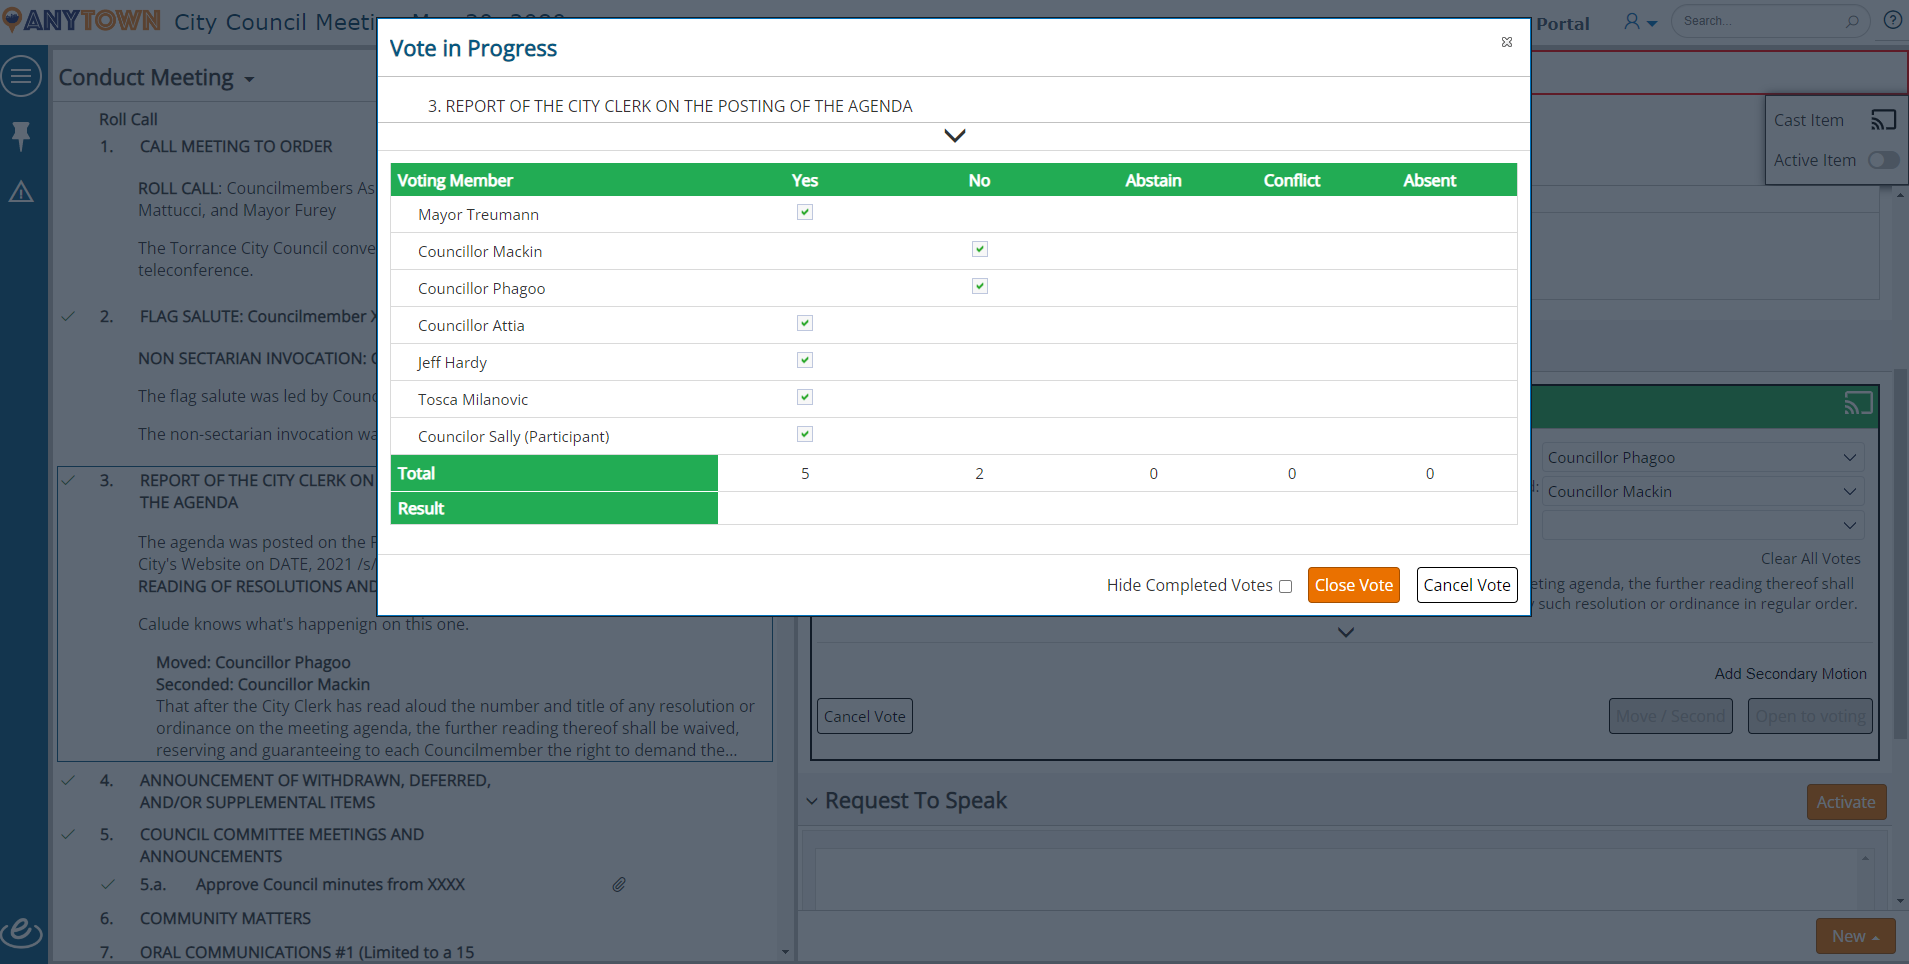Toggle No vote for Councillor Mackin

(x=980, y=249)
